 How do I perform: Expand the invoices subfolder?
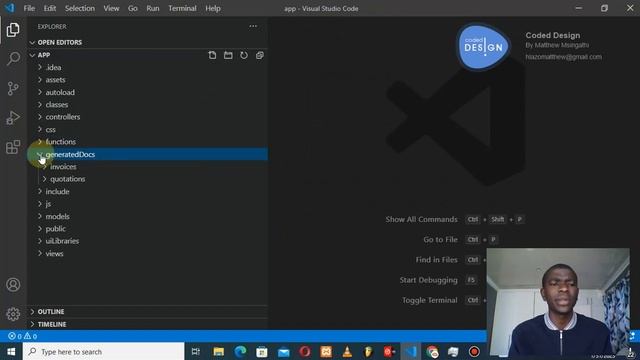[x=148, y=167]
